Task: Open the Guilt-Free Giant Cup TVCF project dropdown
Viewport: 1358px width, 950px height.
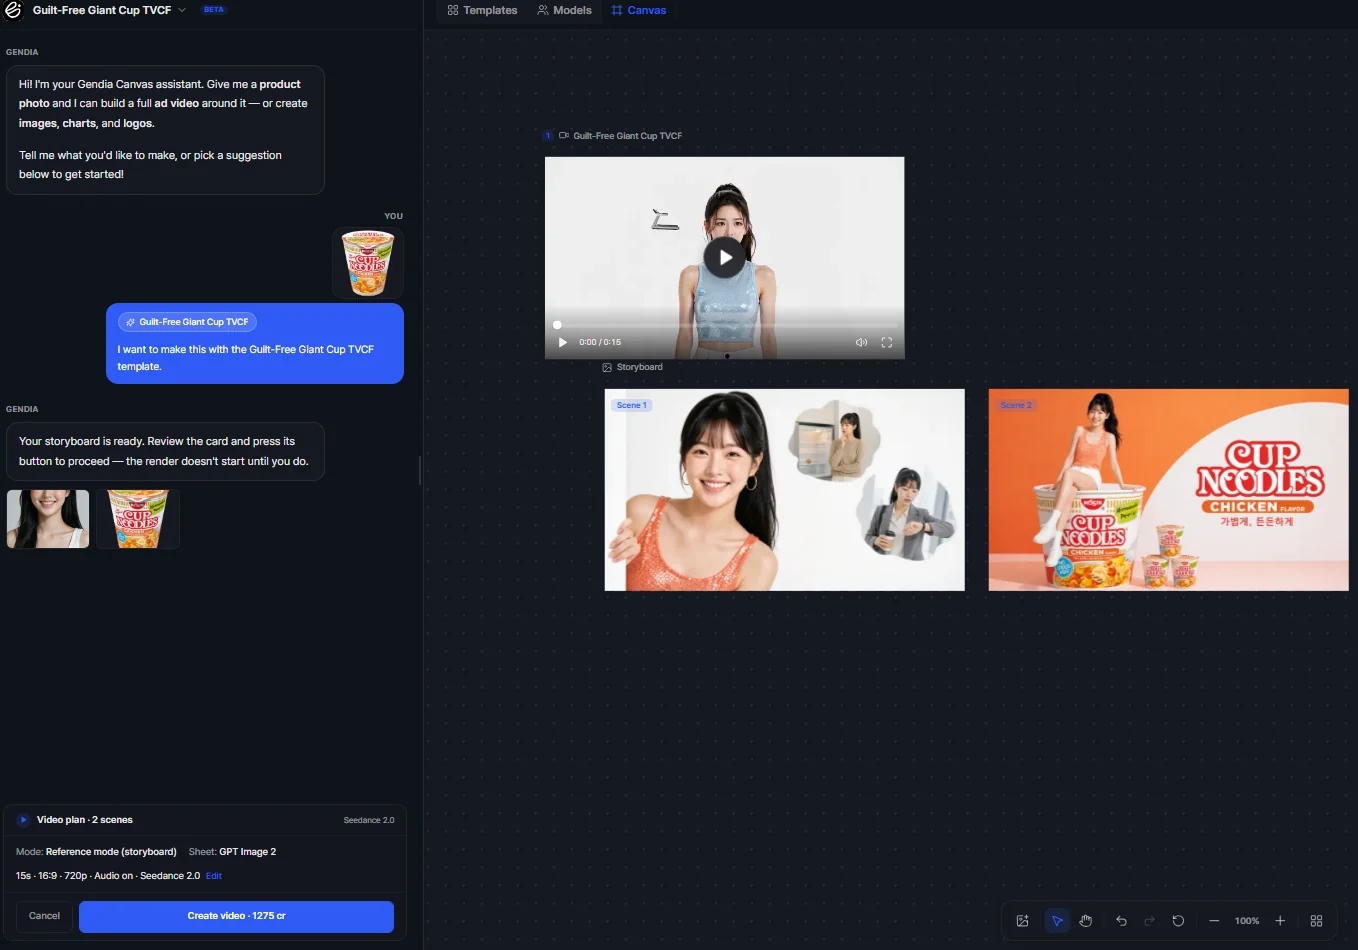Action: point(109,10)
